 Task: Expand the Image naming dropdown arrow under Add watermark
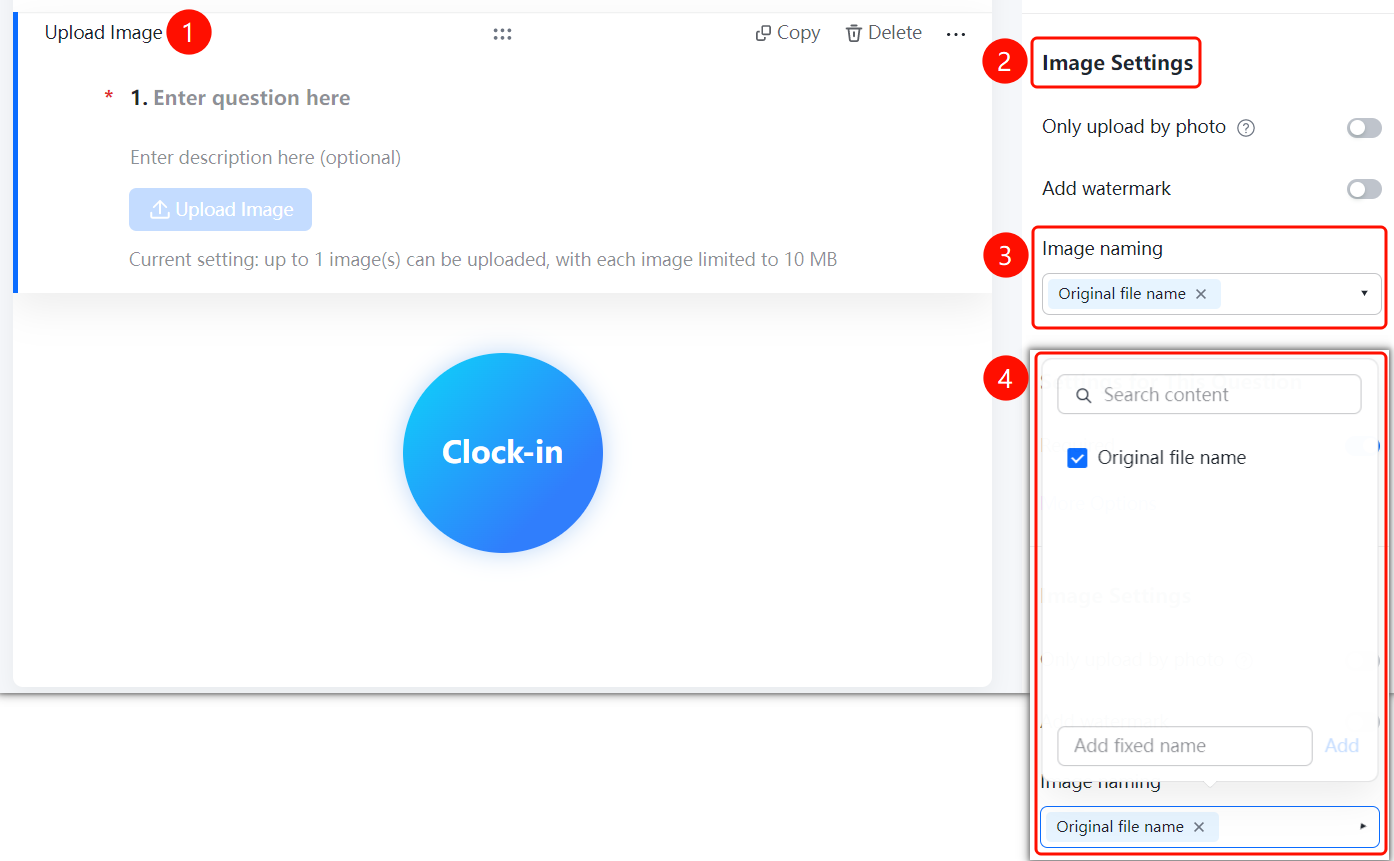[x=1364, y=294]
